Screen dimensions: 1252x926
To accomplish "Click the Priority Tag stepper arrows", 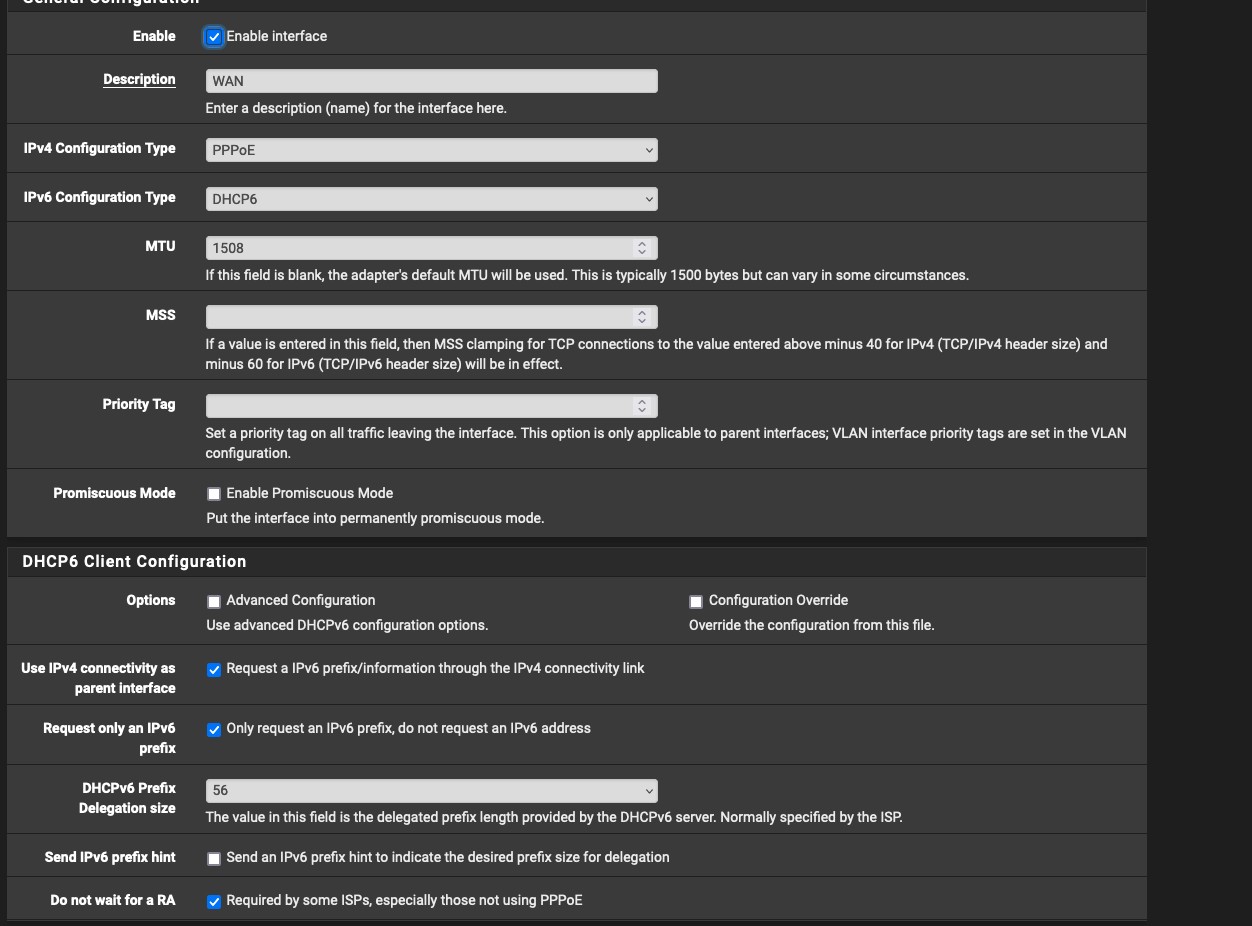I will [x=641, y=406].
